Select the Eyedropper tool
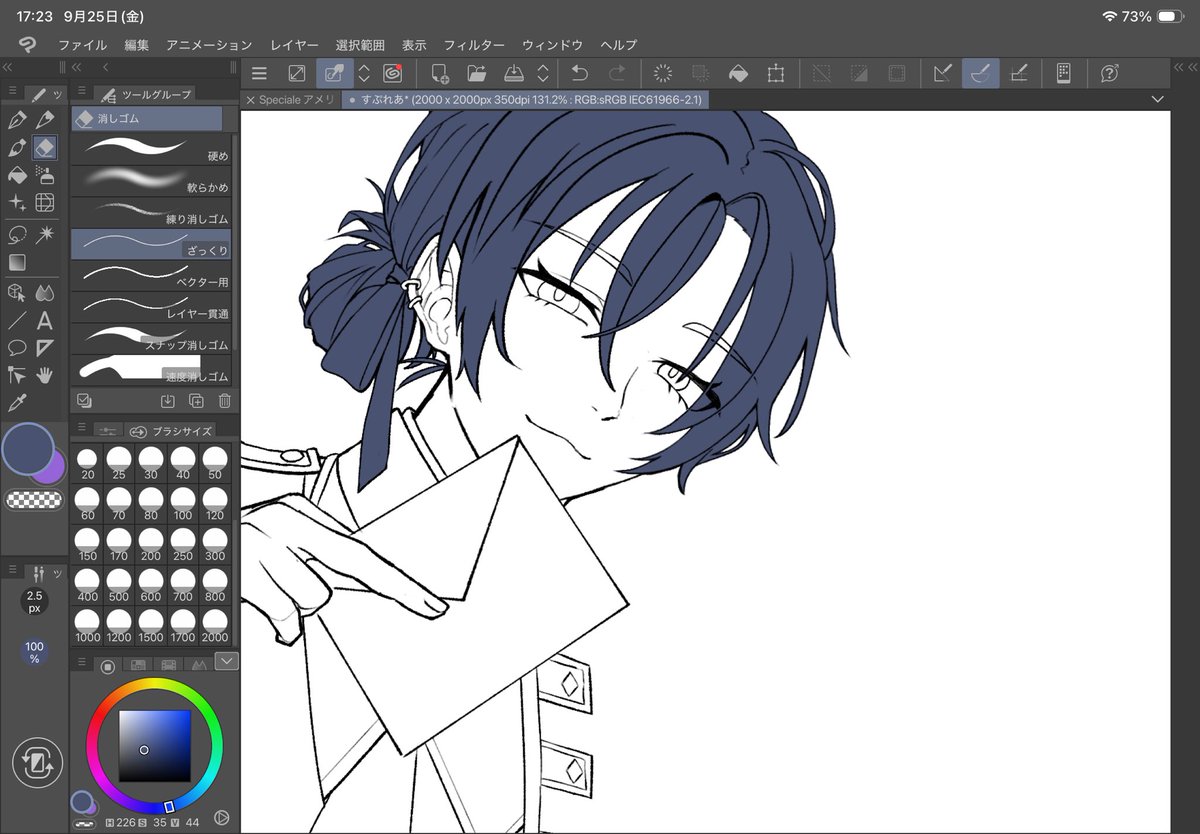Viewport: 1200px width, 834px height. [17, 404]
